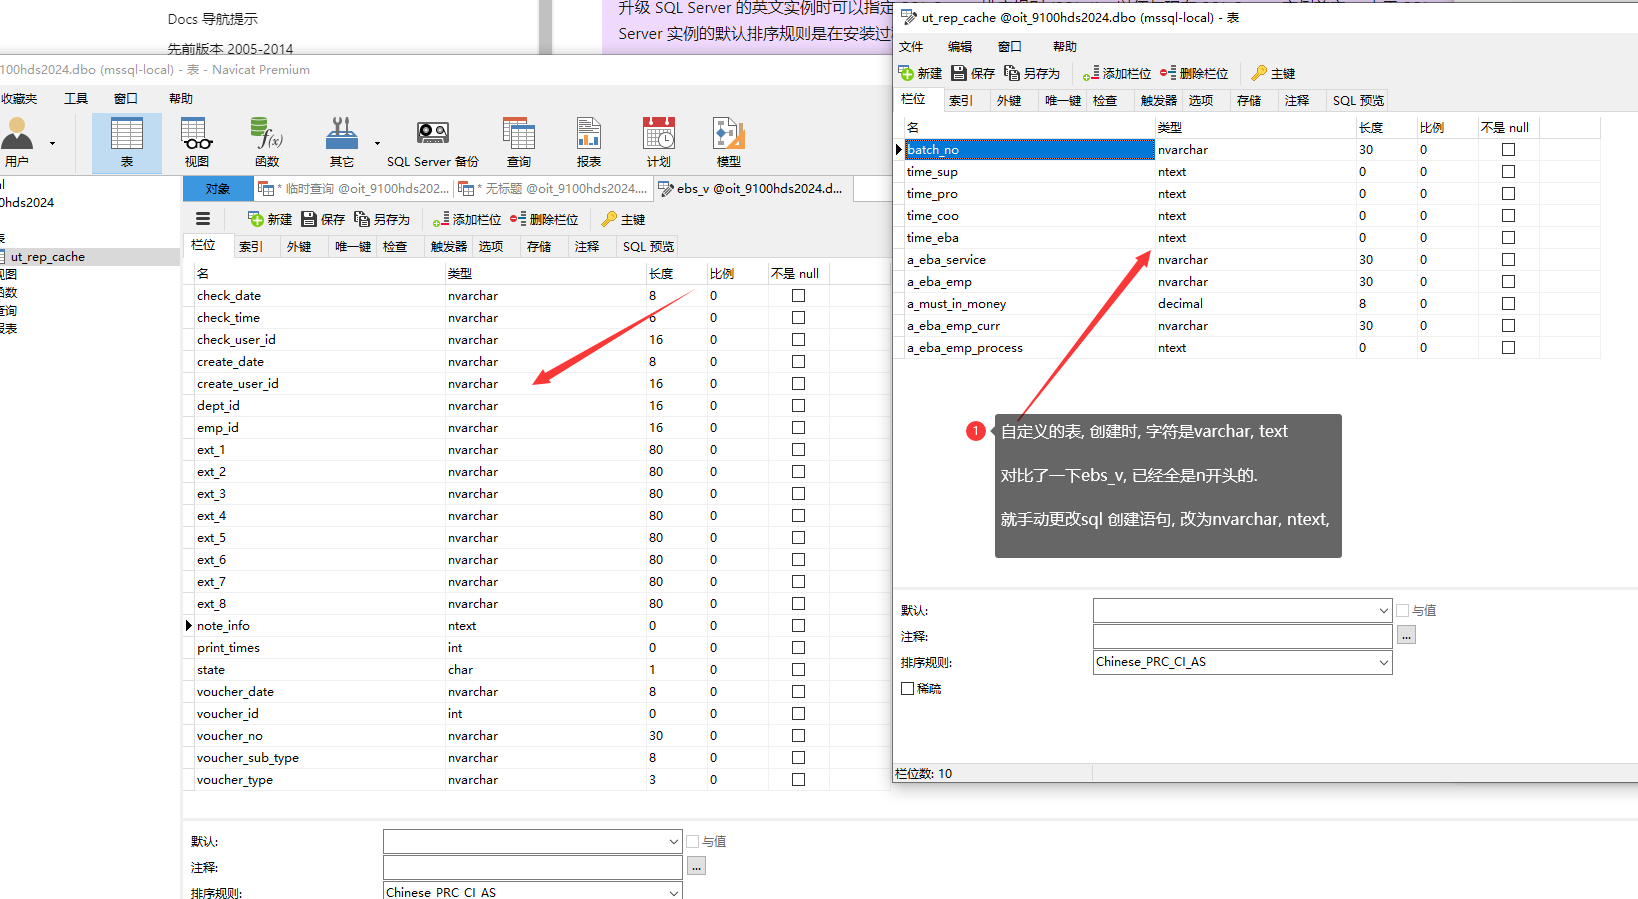Click the 模型 model icon
1638x899 pixels.
(728, 141)
